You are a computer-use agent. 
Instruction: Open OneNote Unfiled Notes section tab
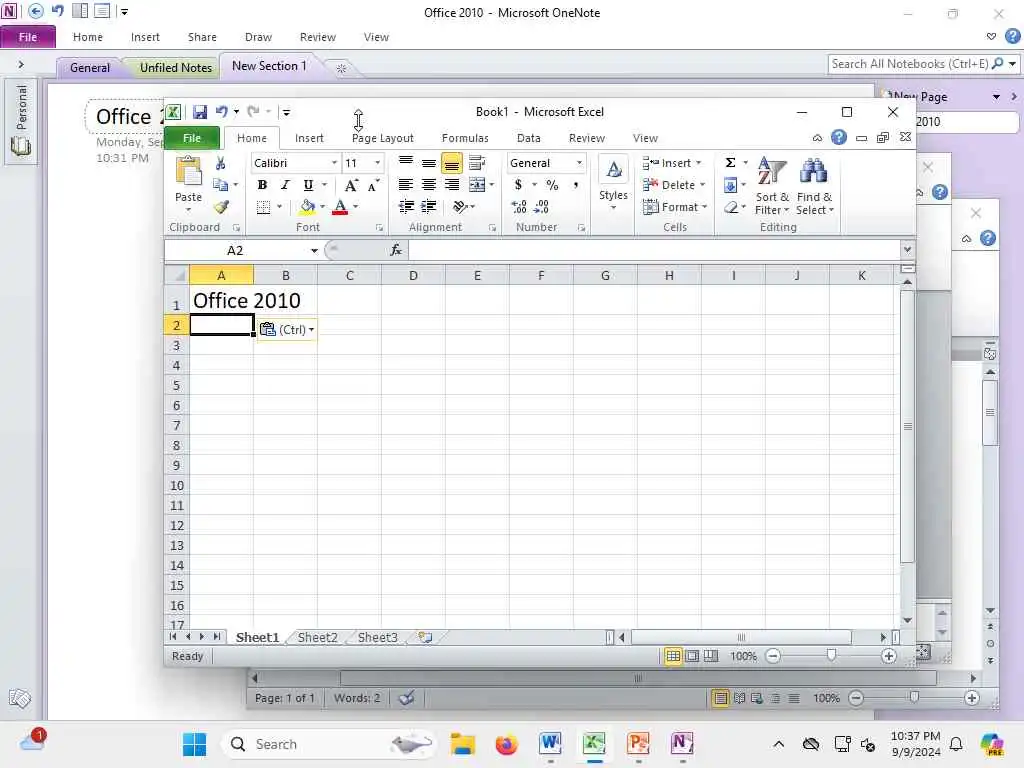point(176,67)
